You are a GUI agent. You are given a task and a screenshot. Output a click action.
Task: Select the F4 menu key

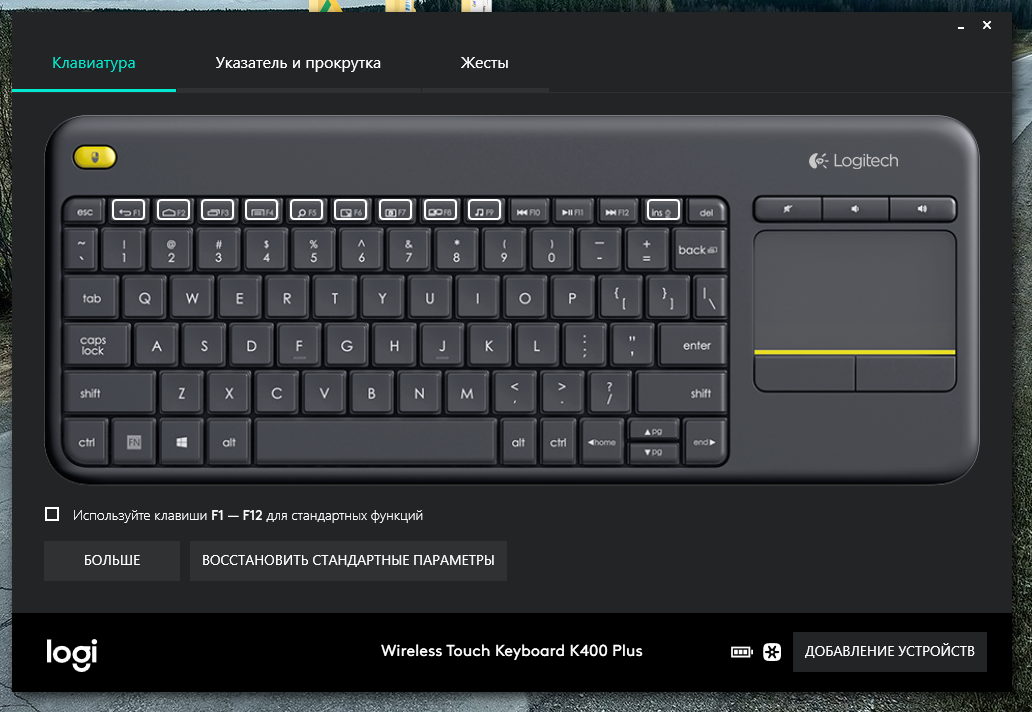tap(262, 211)
